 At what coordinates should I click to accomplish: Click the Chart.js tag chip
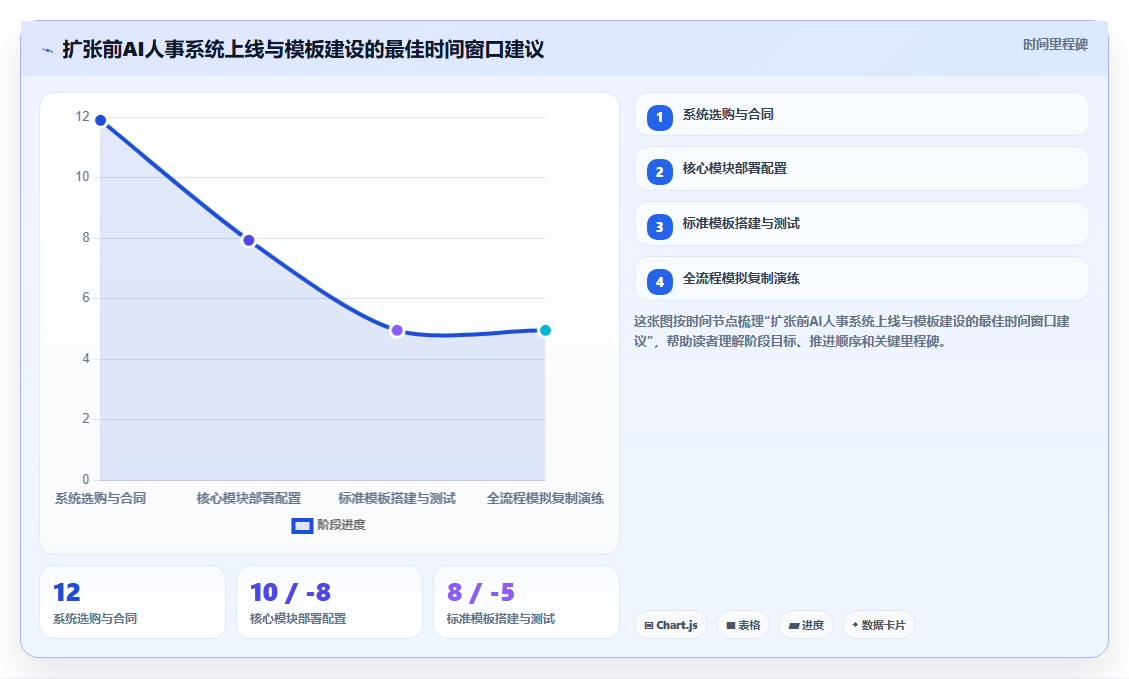tap(671, 625)
